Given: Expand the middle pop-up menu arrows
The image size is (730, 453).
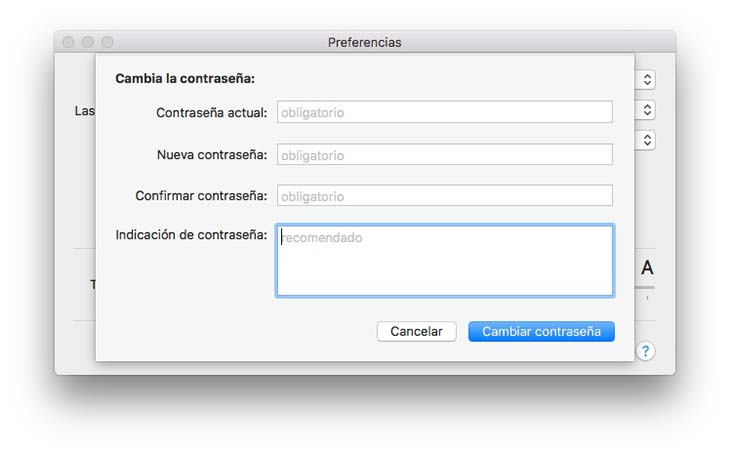Looking at the screenshot, I should (647, 110).
